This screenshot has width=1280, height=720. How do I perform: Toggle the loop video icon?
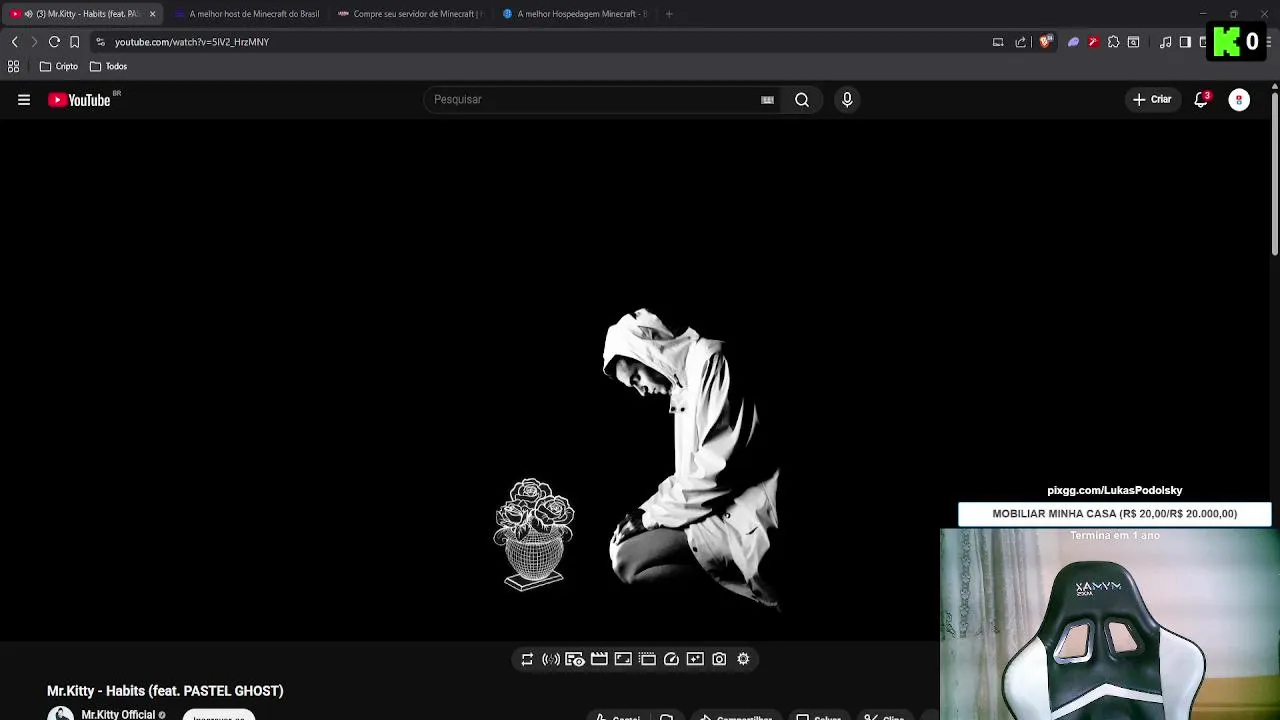(527, 659)
